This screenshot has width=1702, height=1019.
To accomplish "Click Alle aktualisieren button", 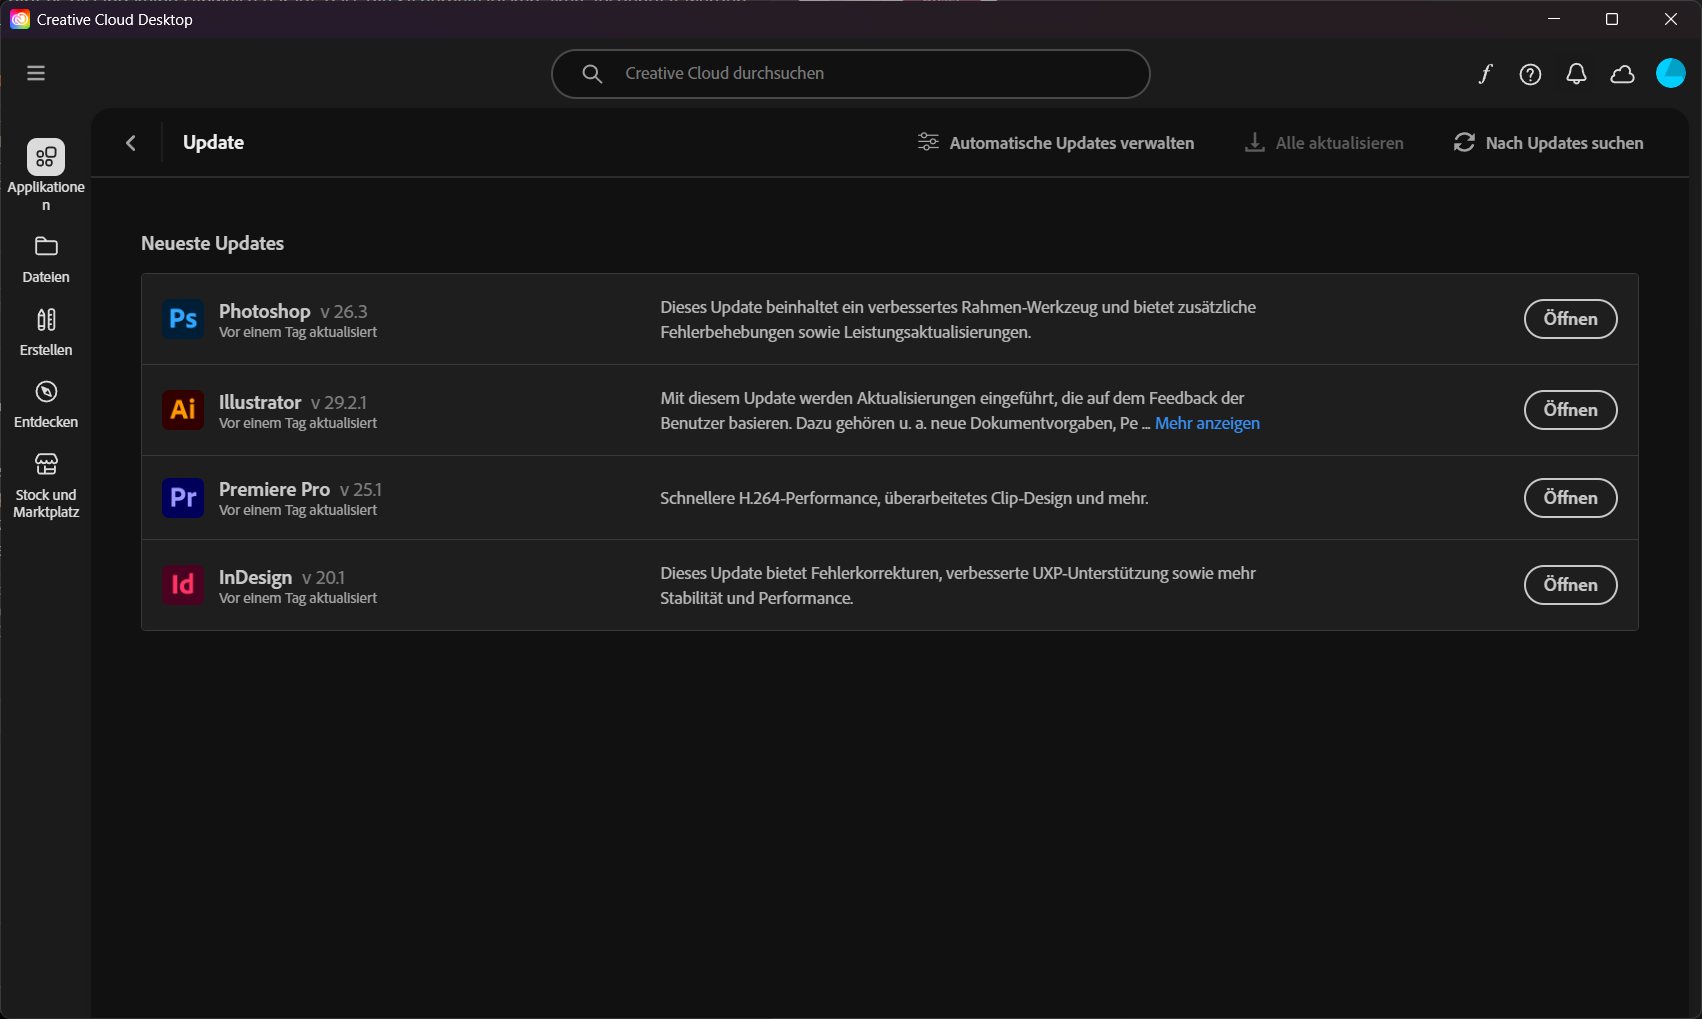I will point(1324,143).
